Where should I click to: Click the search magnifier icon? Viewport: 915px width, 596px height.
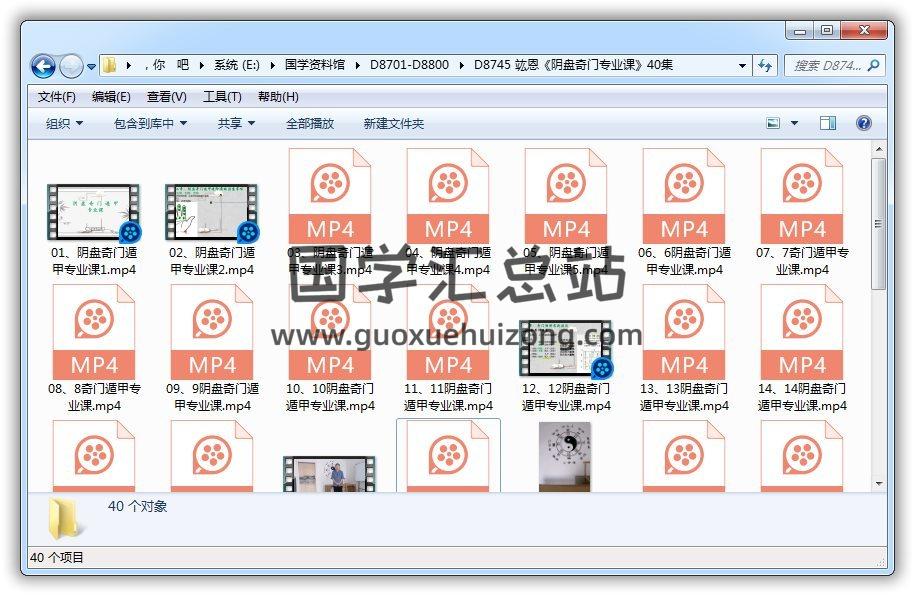[873, 65]
